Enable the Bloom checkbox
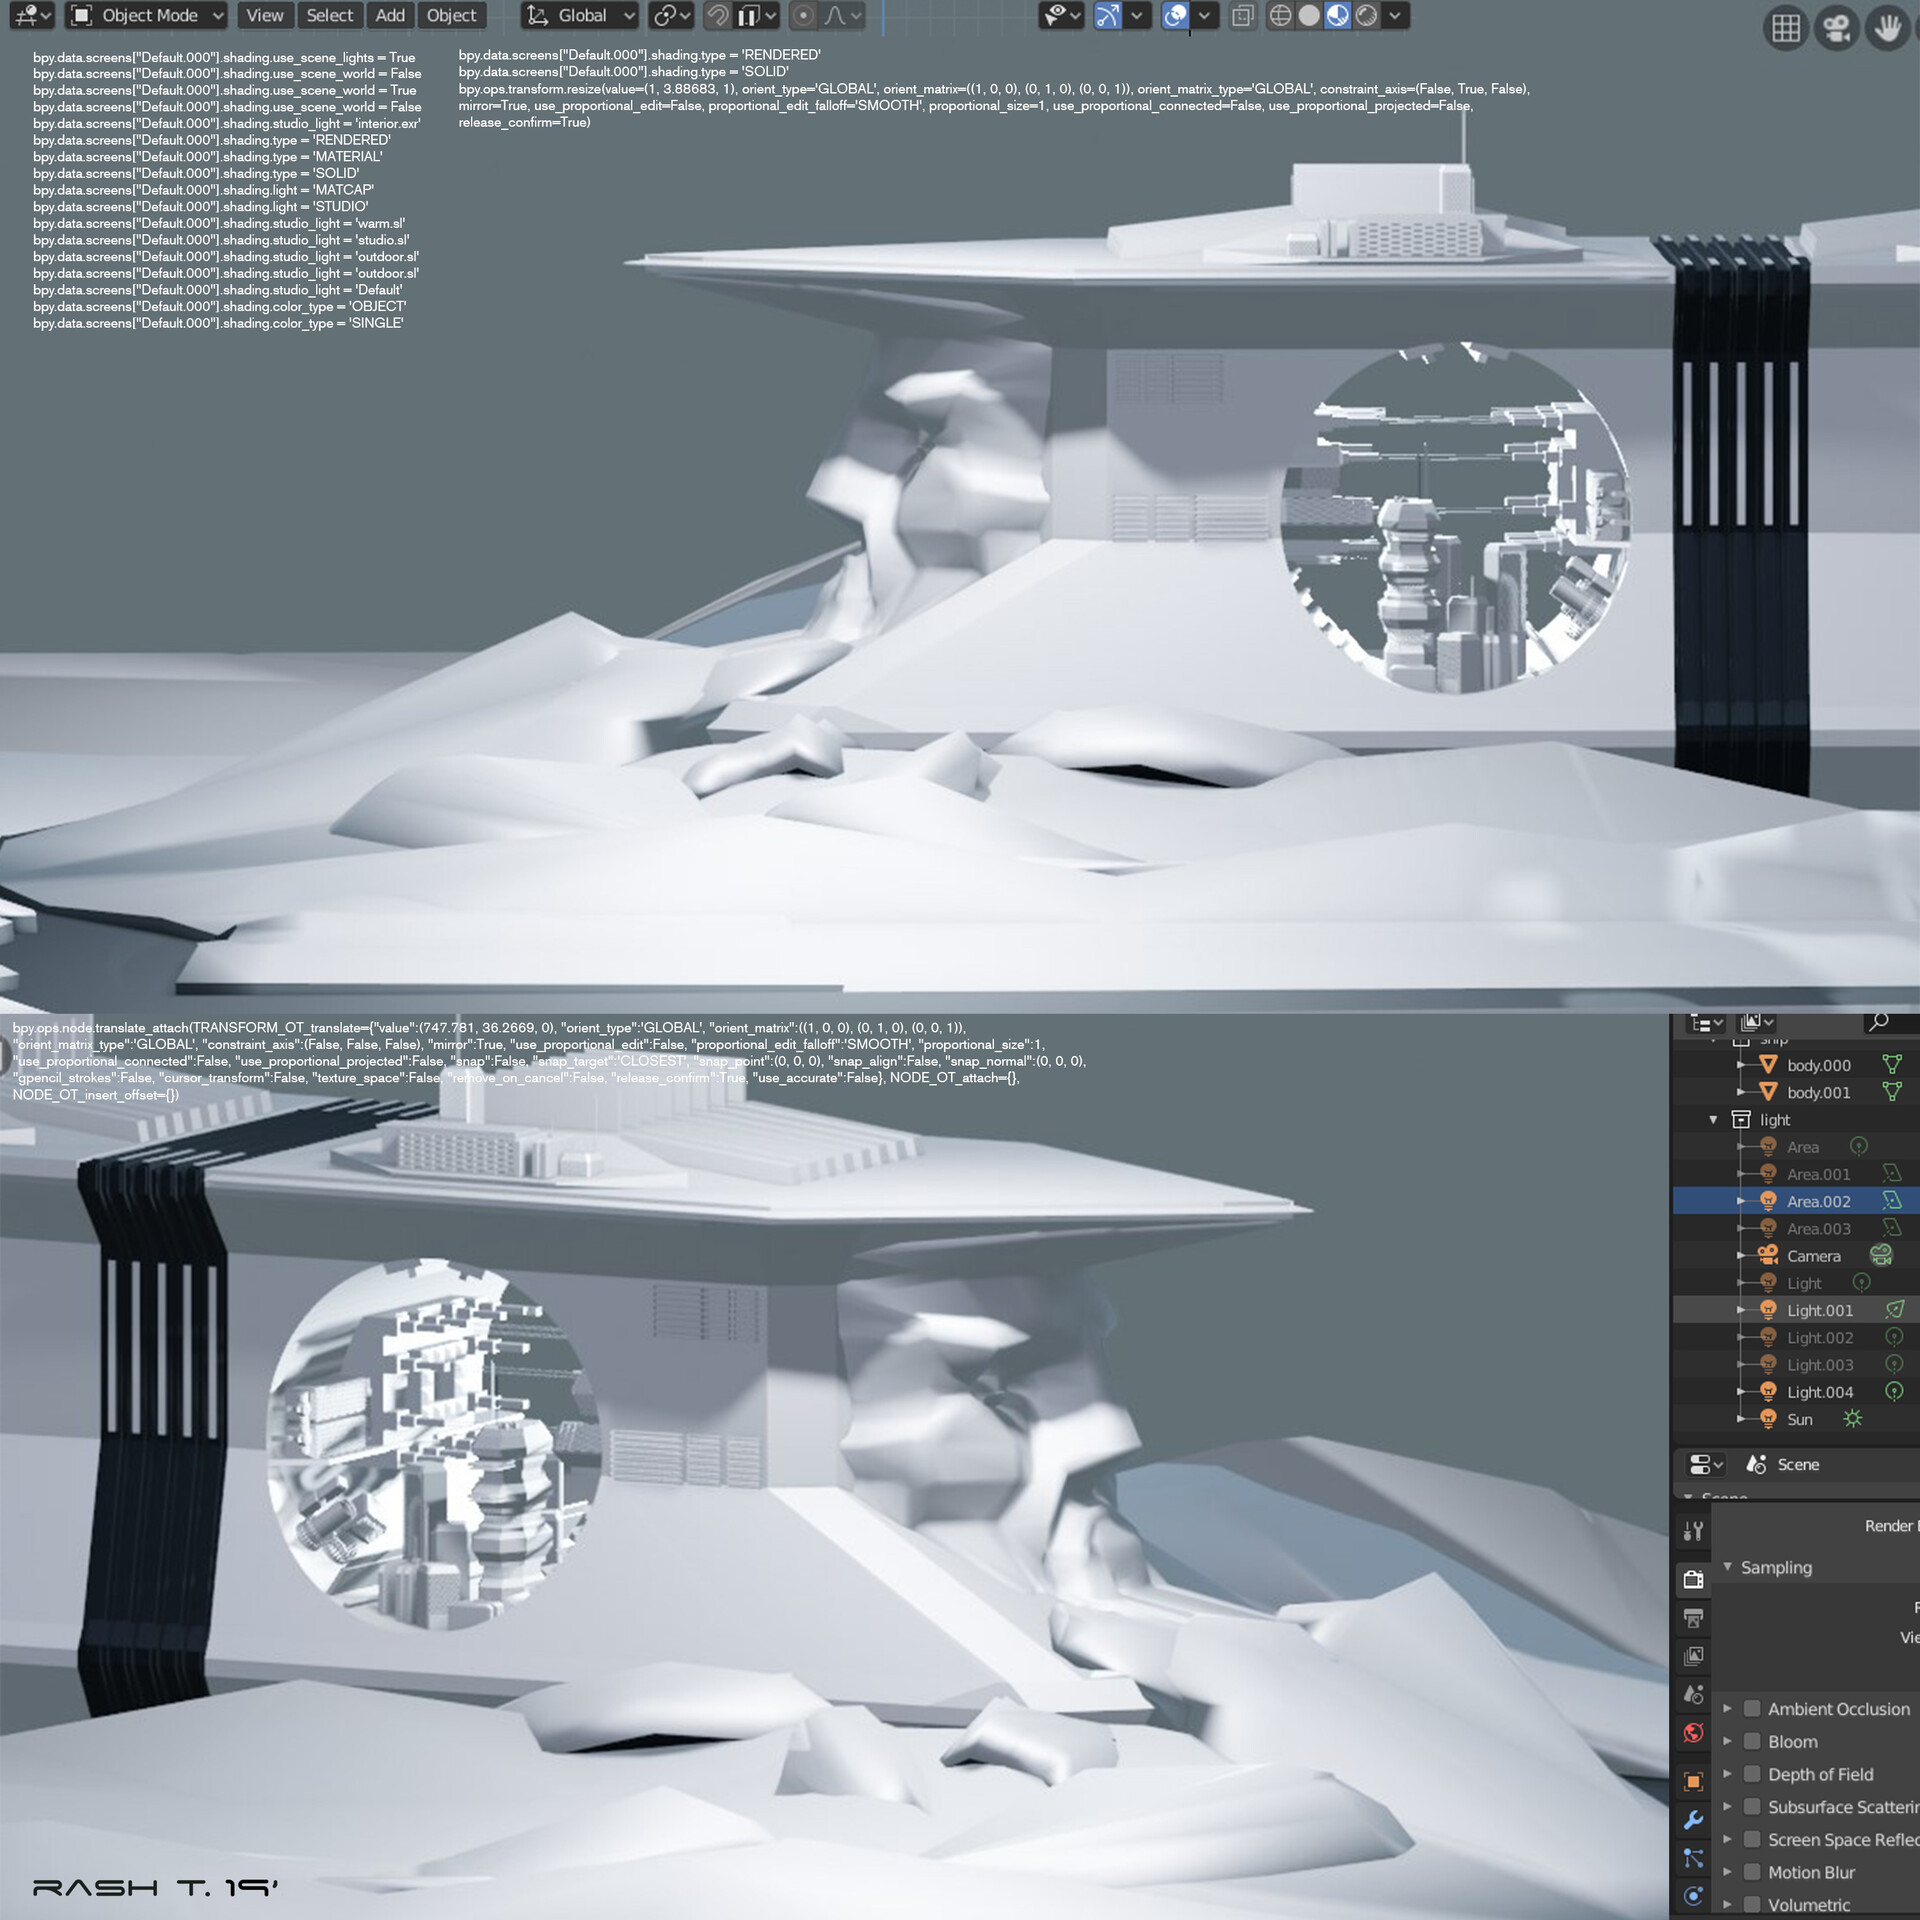This screenshot has height=1920, width=1920. tap(1752, 1741)
